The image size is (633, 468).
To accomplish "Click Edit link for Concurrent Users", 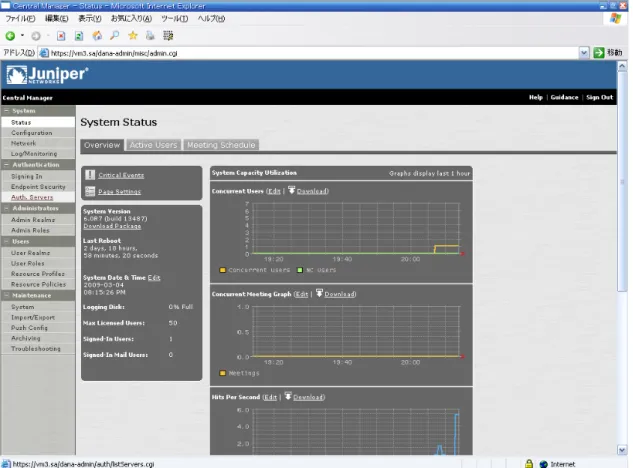I will [x=274, y=191].
